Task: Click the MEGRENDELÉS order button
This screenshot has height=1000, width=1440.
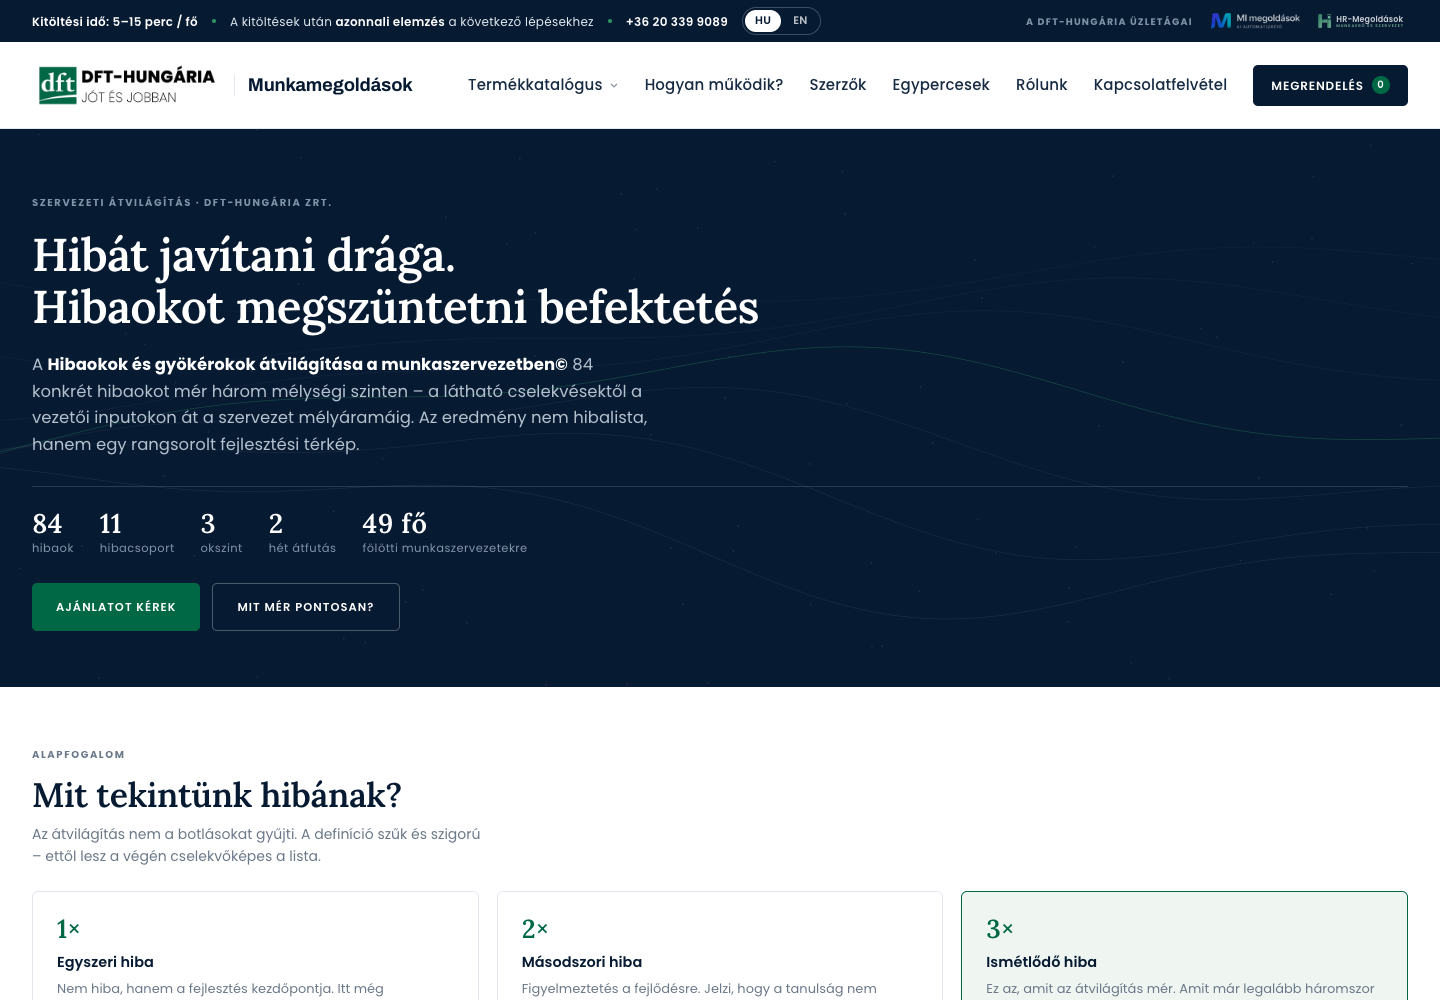Action: 1330,85
